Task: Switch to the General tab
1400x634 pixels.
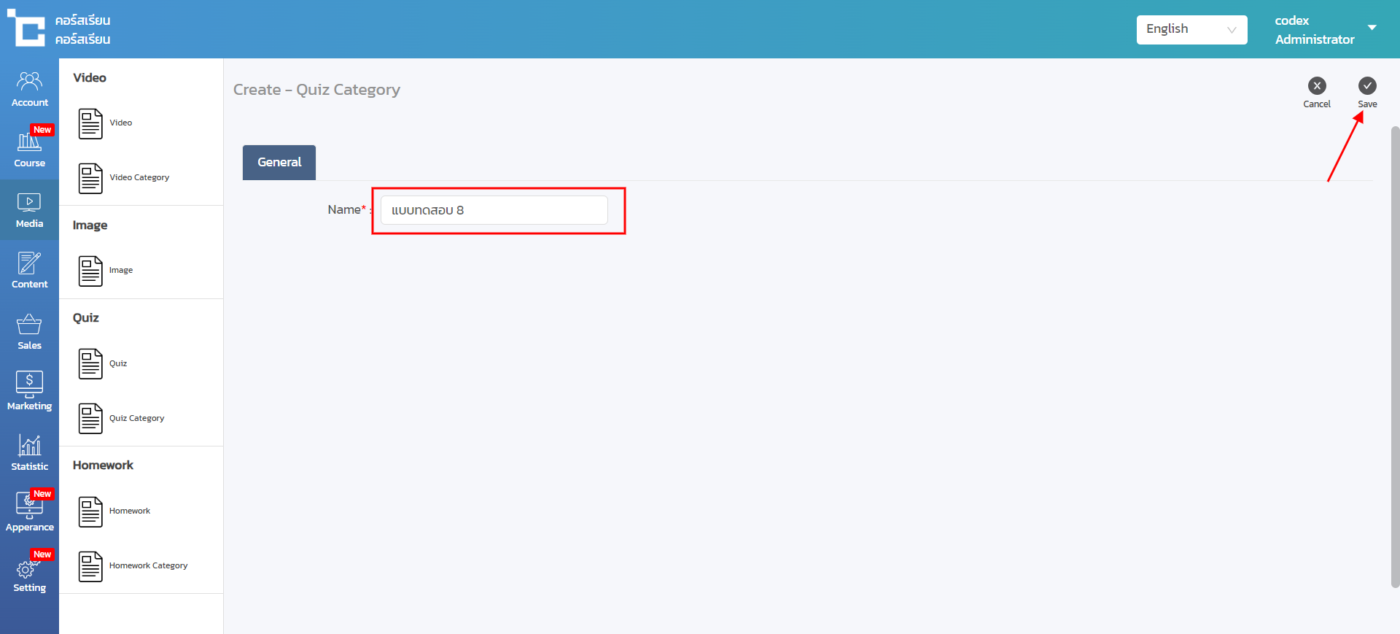Action: [279, 162]
